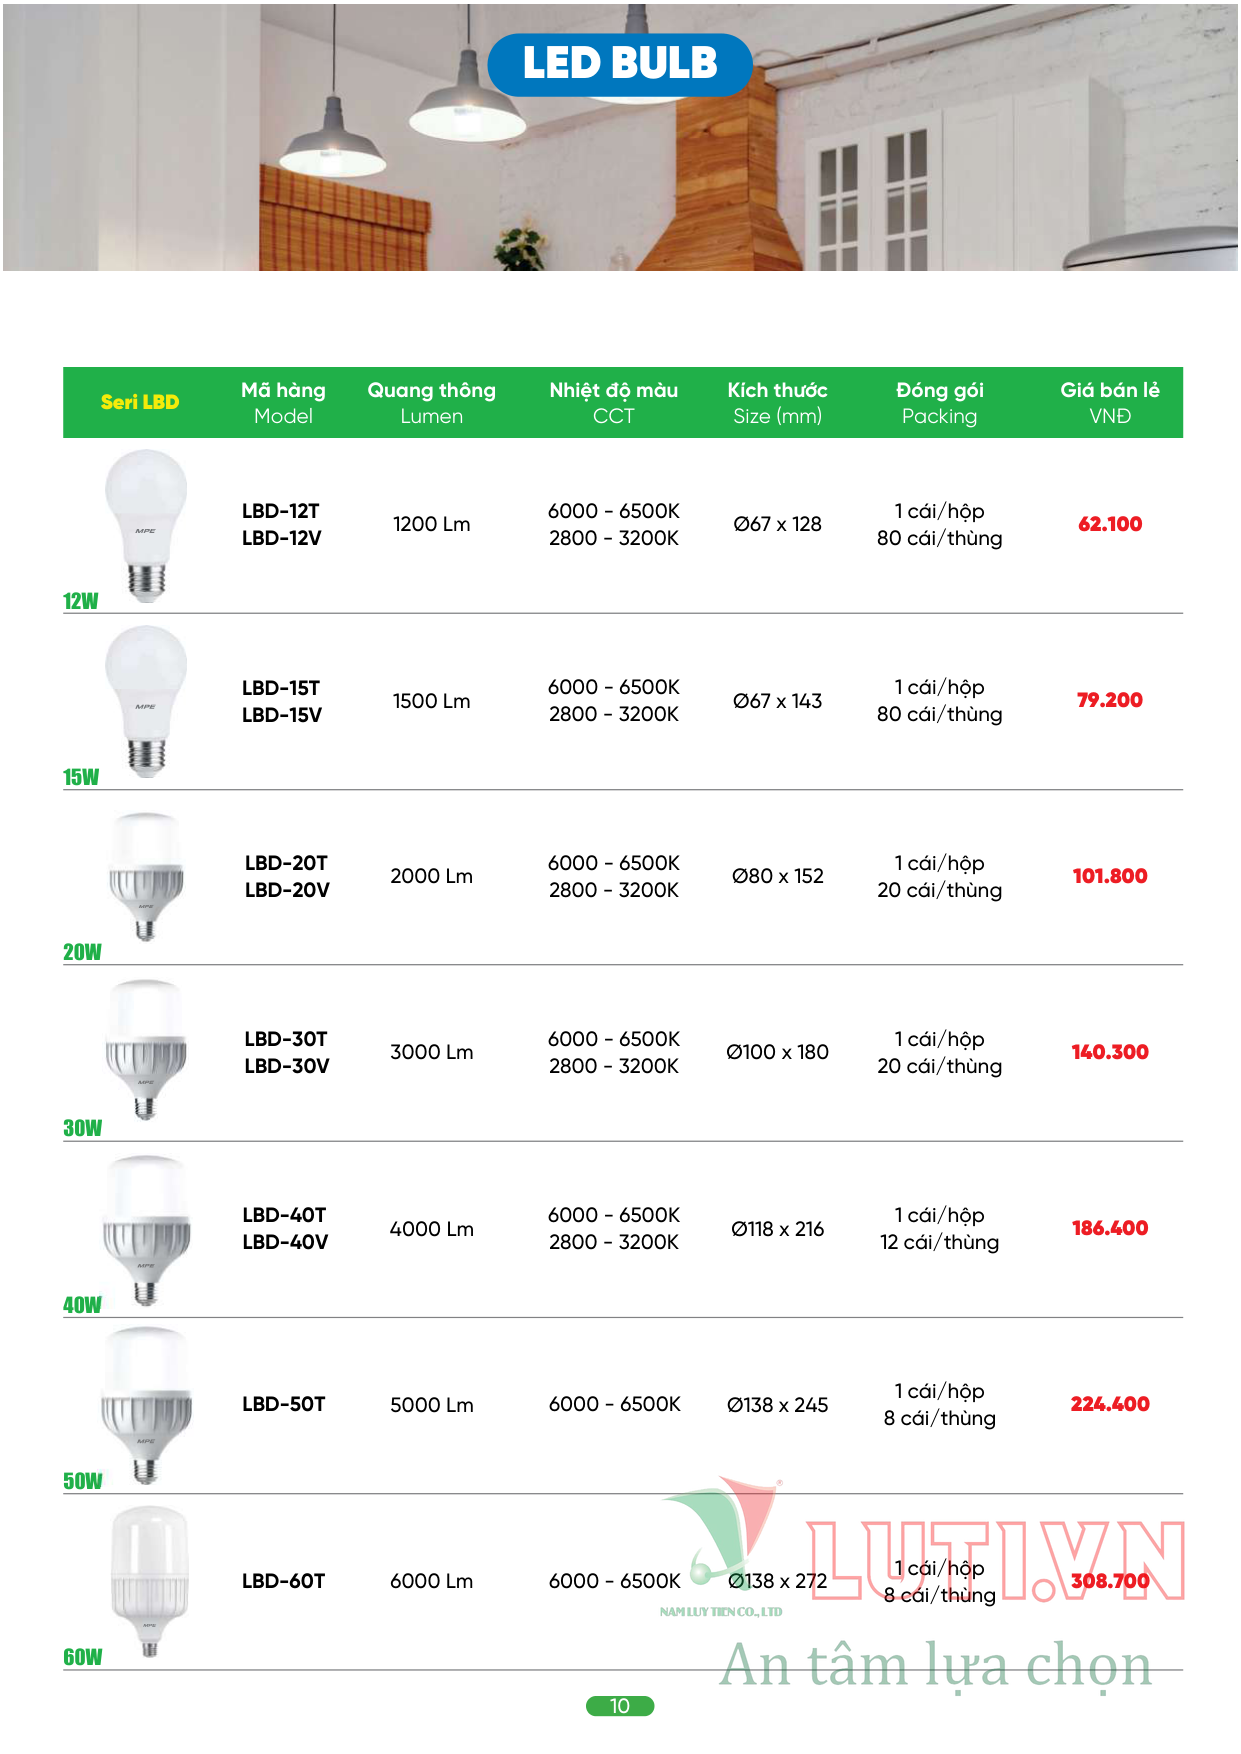
Task: Click the 50W bulb product image
Action: point(146,1405)
